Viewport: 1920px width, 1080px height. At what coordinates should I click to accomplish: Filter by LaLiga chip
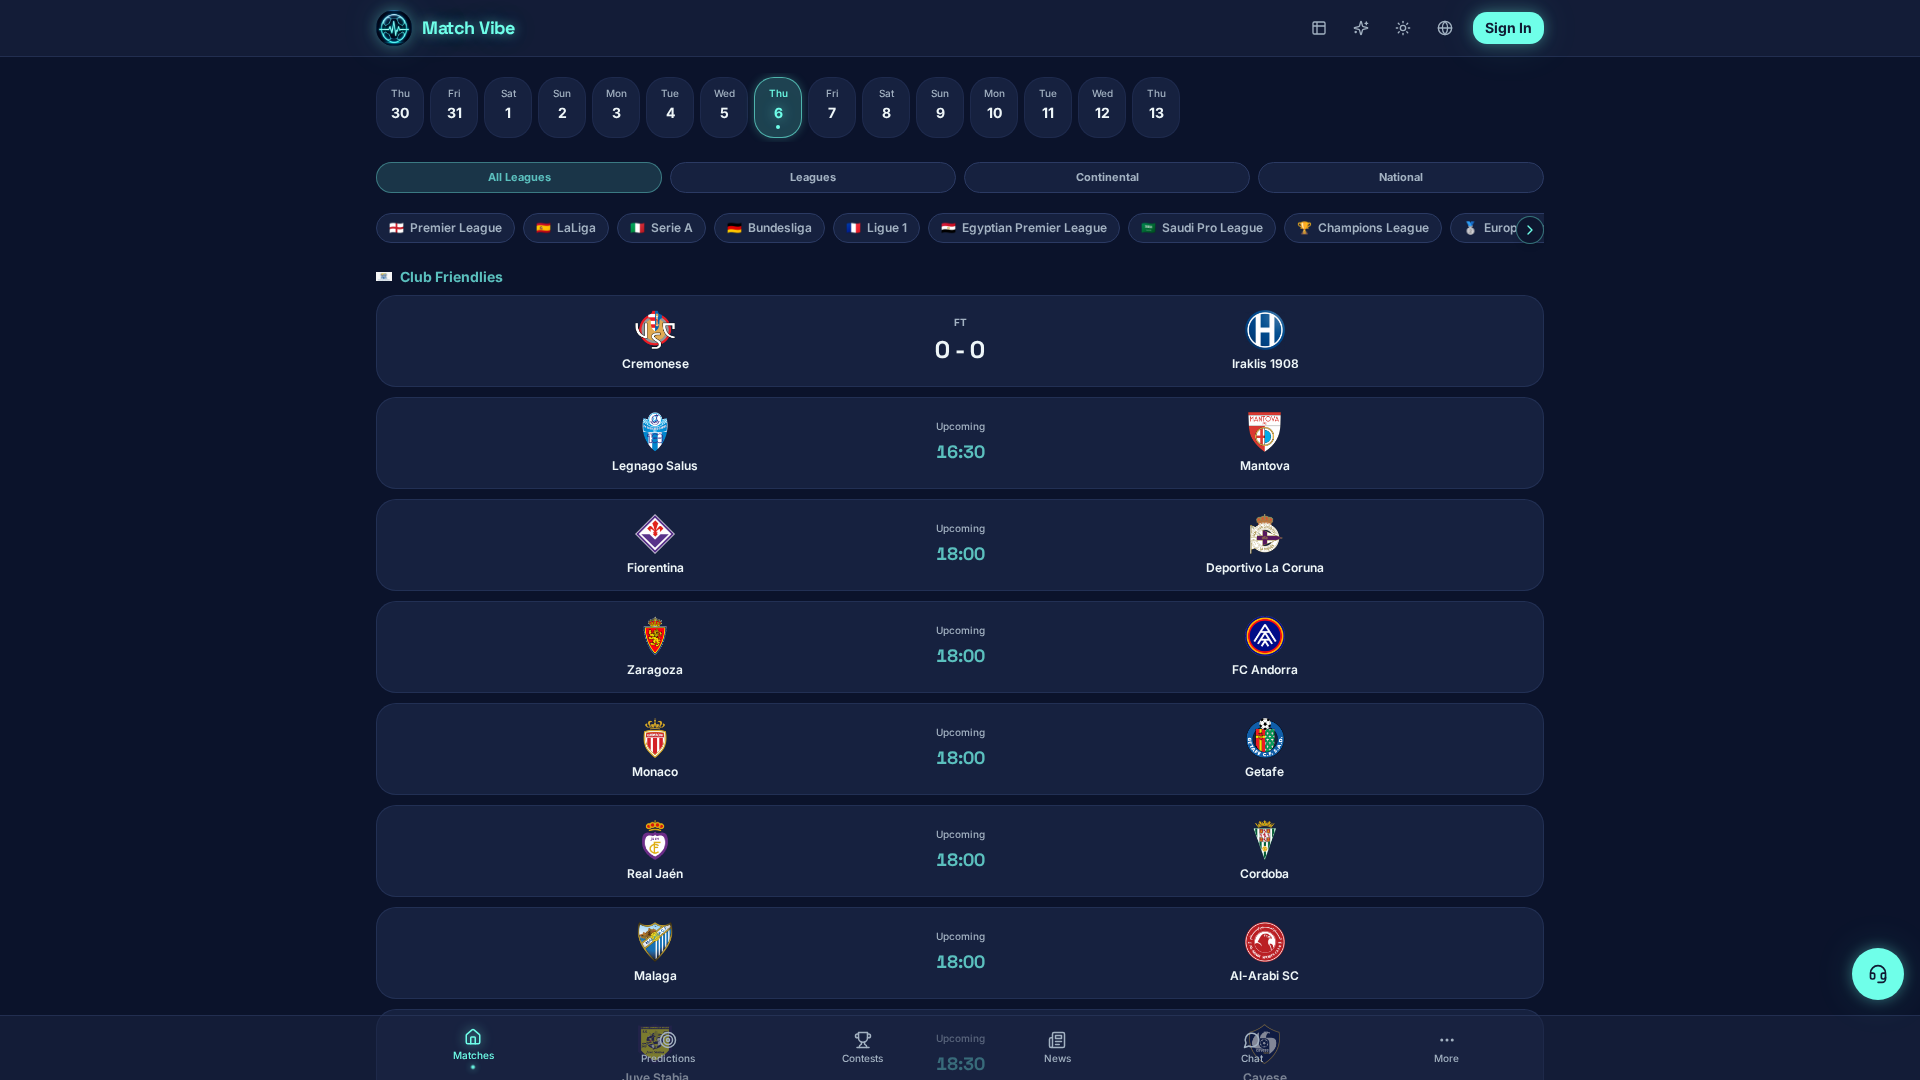(x=566, y=228)
